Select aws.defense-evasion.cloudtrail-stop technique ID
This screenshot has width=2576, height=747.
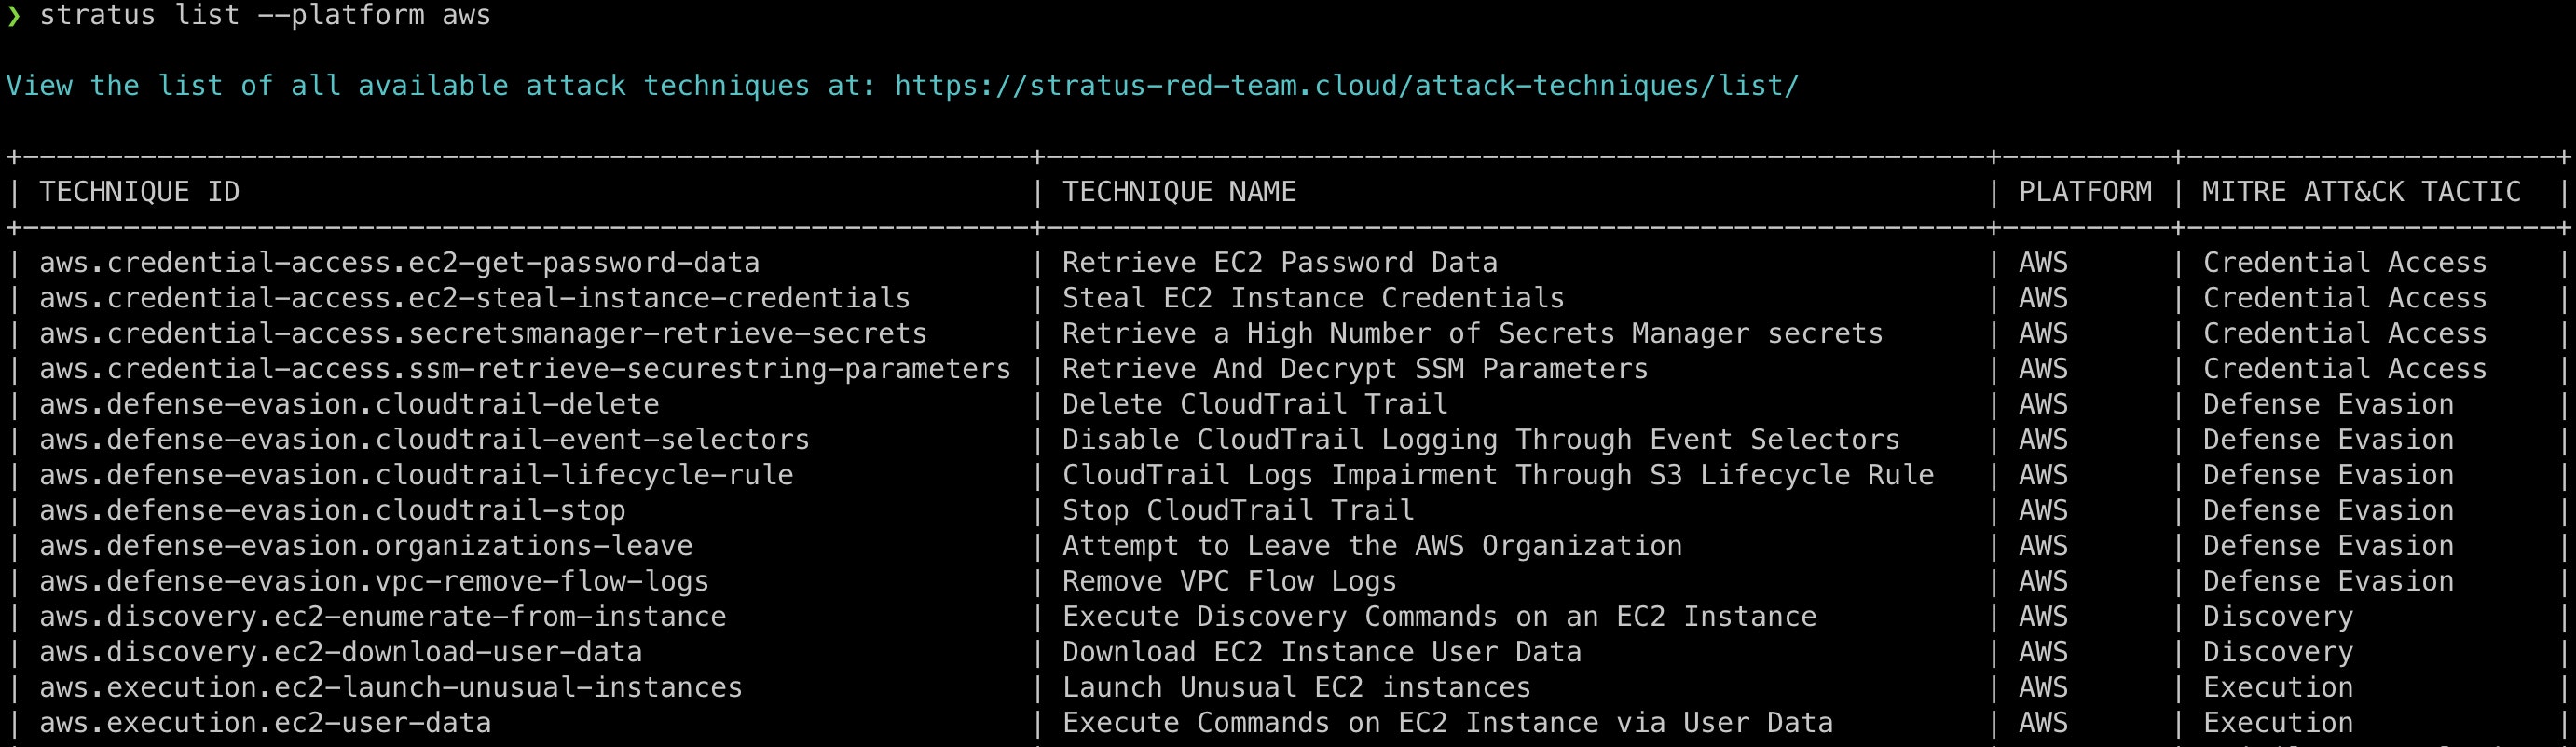pyautogui.click(x=332, y=511)
